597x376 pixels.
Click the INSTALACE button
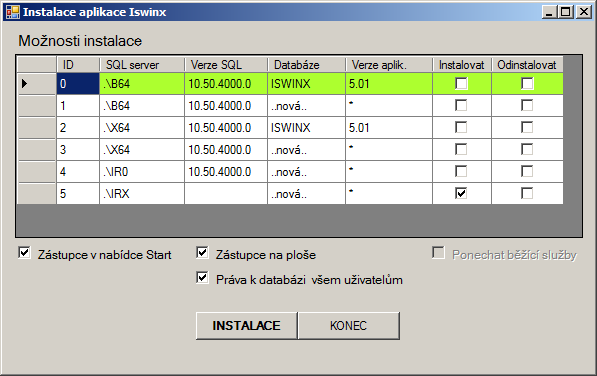point(246,325)
